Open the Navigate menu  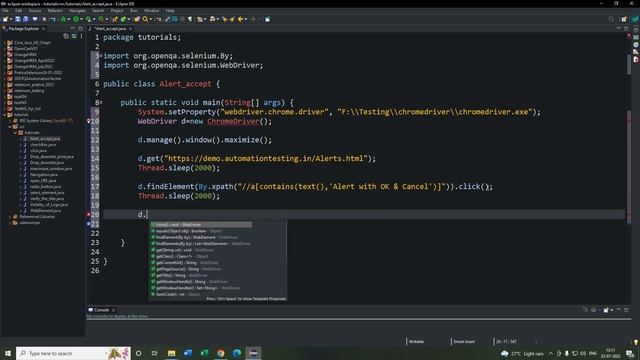coord(77,11)
